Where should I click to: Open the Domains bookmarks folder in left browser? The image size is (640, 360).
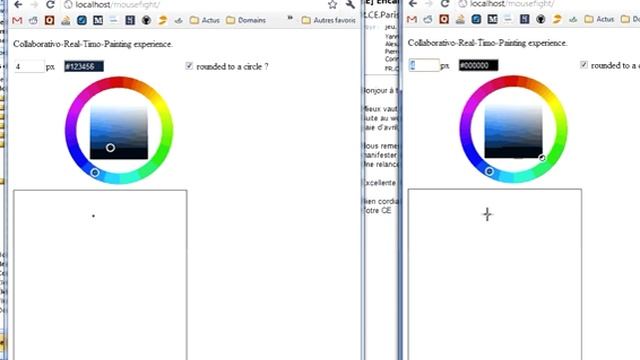246,20
